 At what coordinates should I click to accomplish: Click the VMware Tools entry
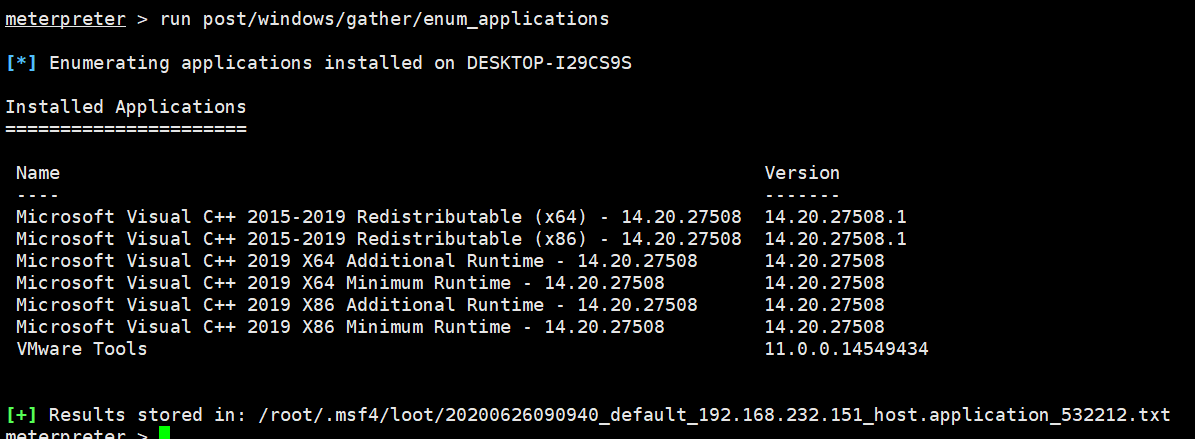pyautogui.click(x=82, y=349)
